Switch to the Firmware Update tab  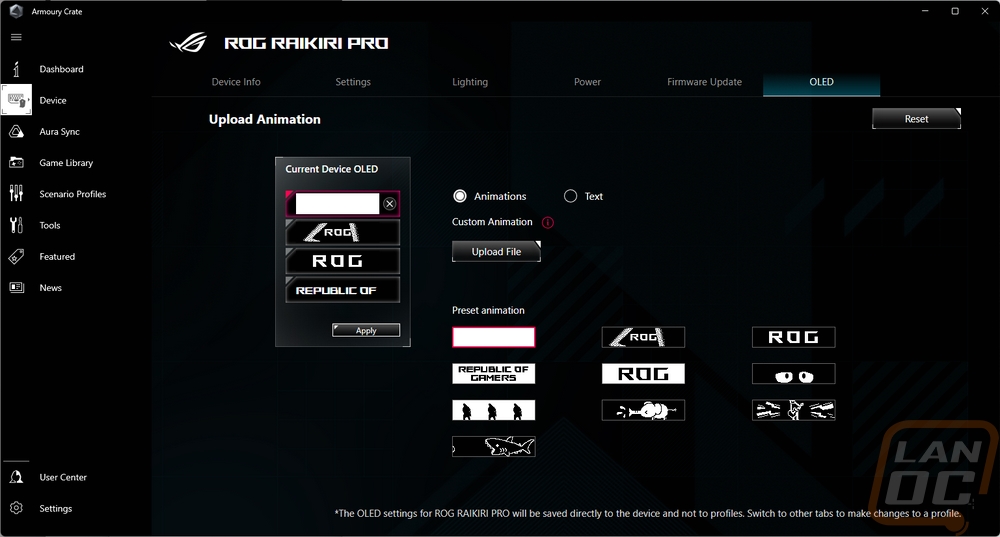click(704, 82)
